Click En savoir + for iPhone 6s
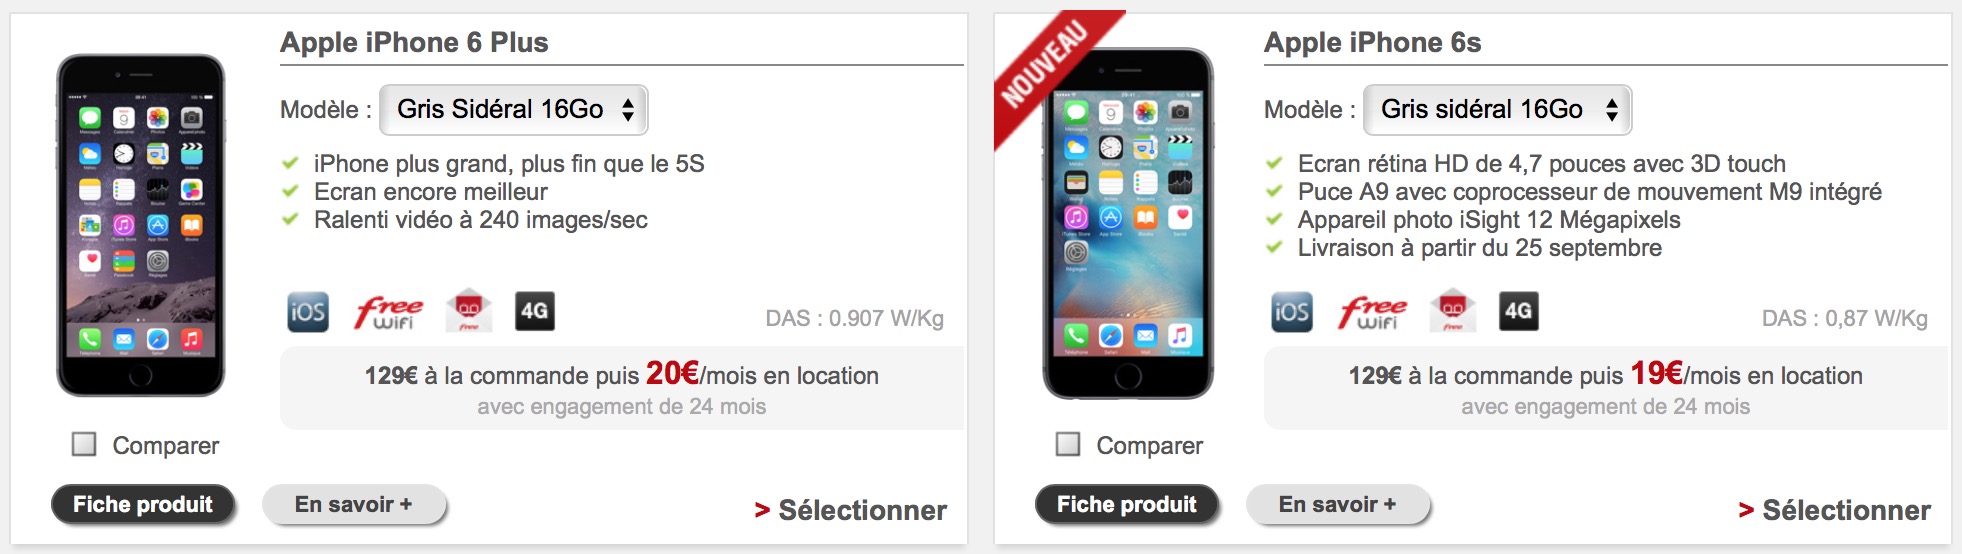 pos(1338,505)
